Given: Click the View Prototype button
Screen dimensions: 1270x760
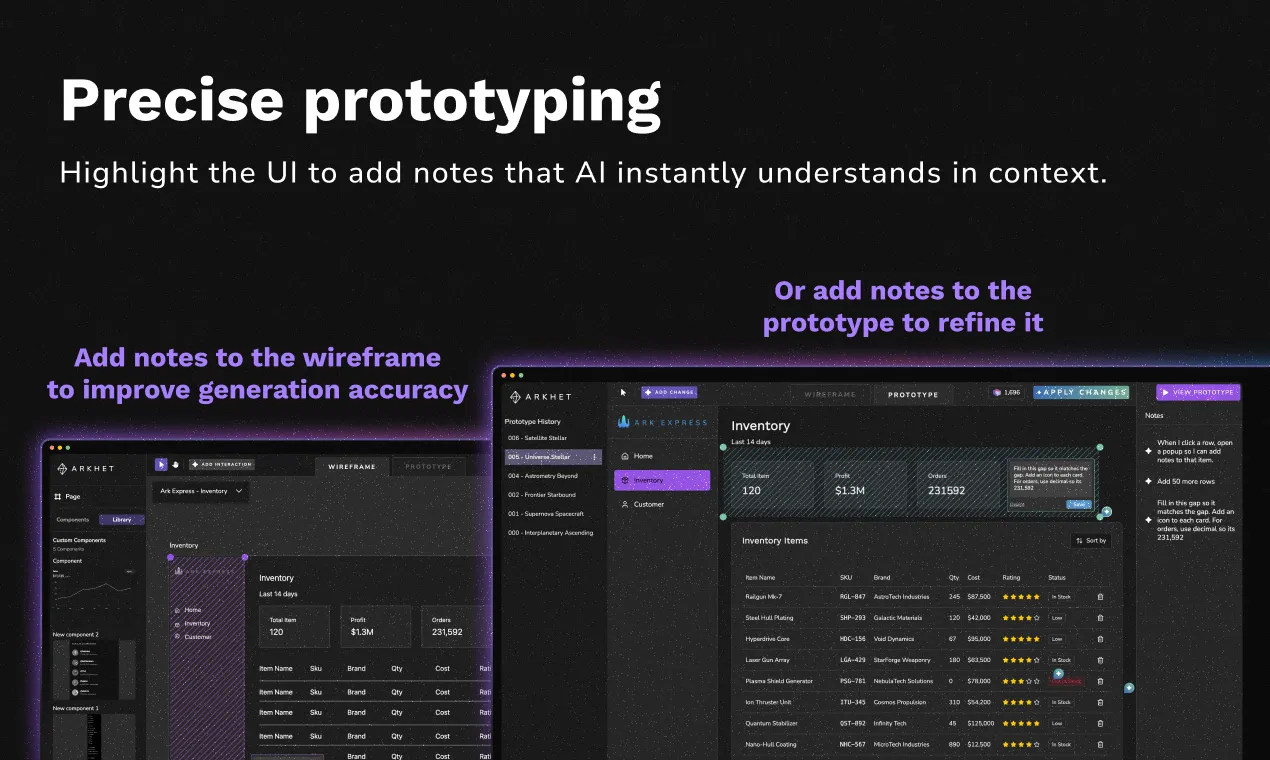Looking at the screenshot, I should click(1198, 392).
